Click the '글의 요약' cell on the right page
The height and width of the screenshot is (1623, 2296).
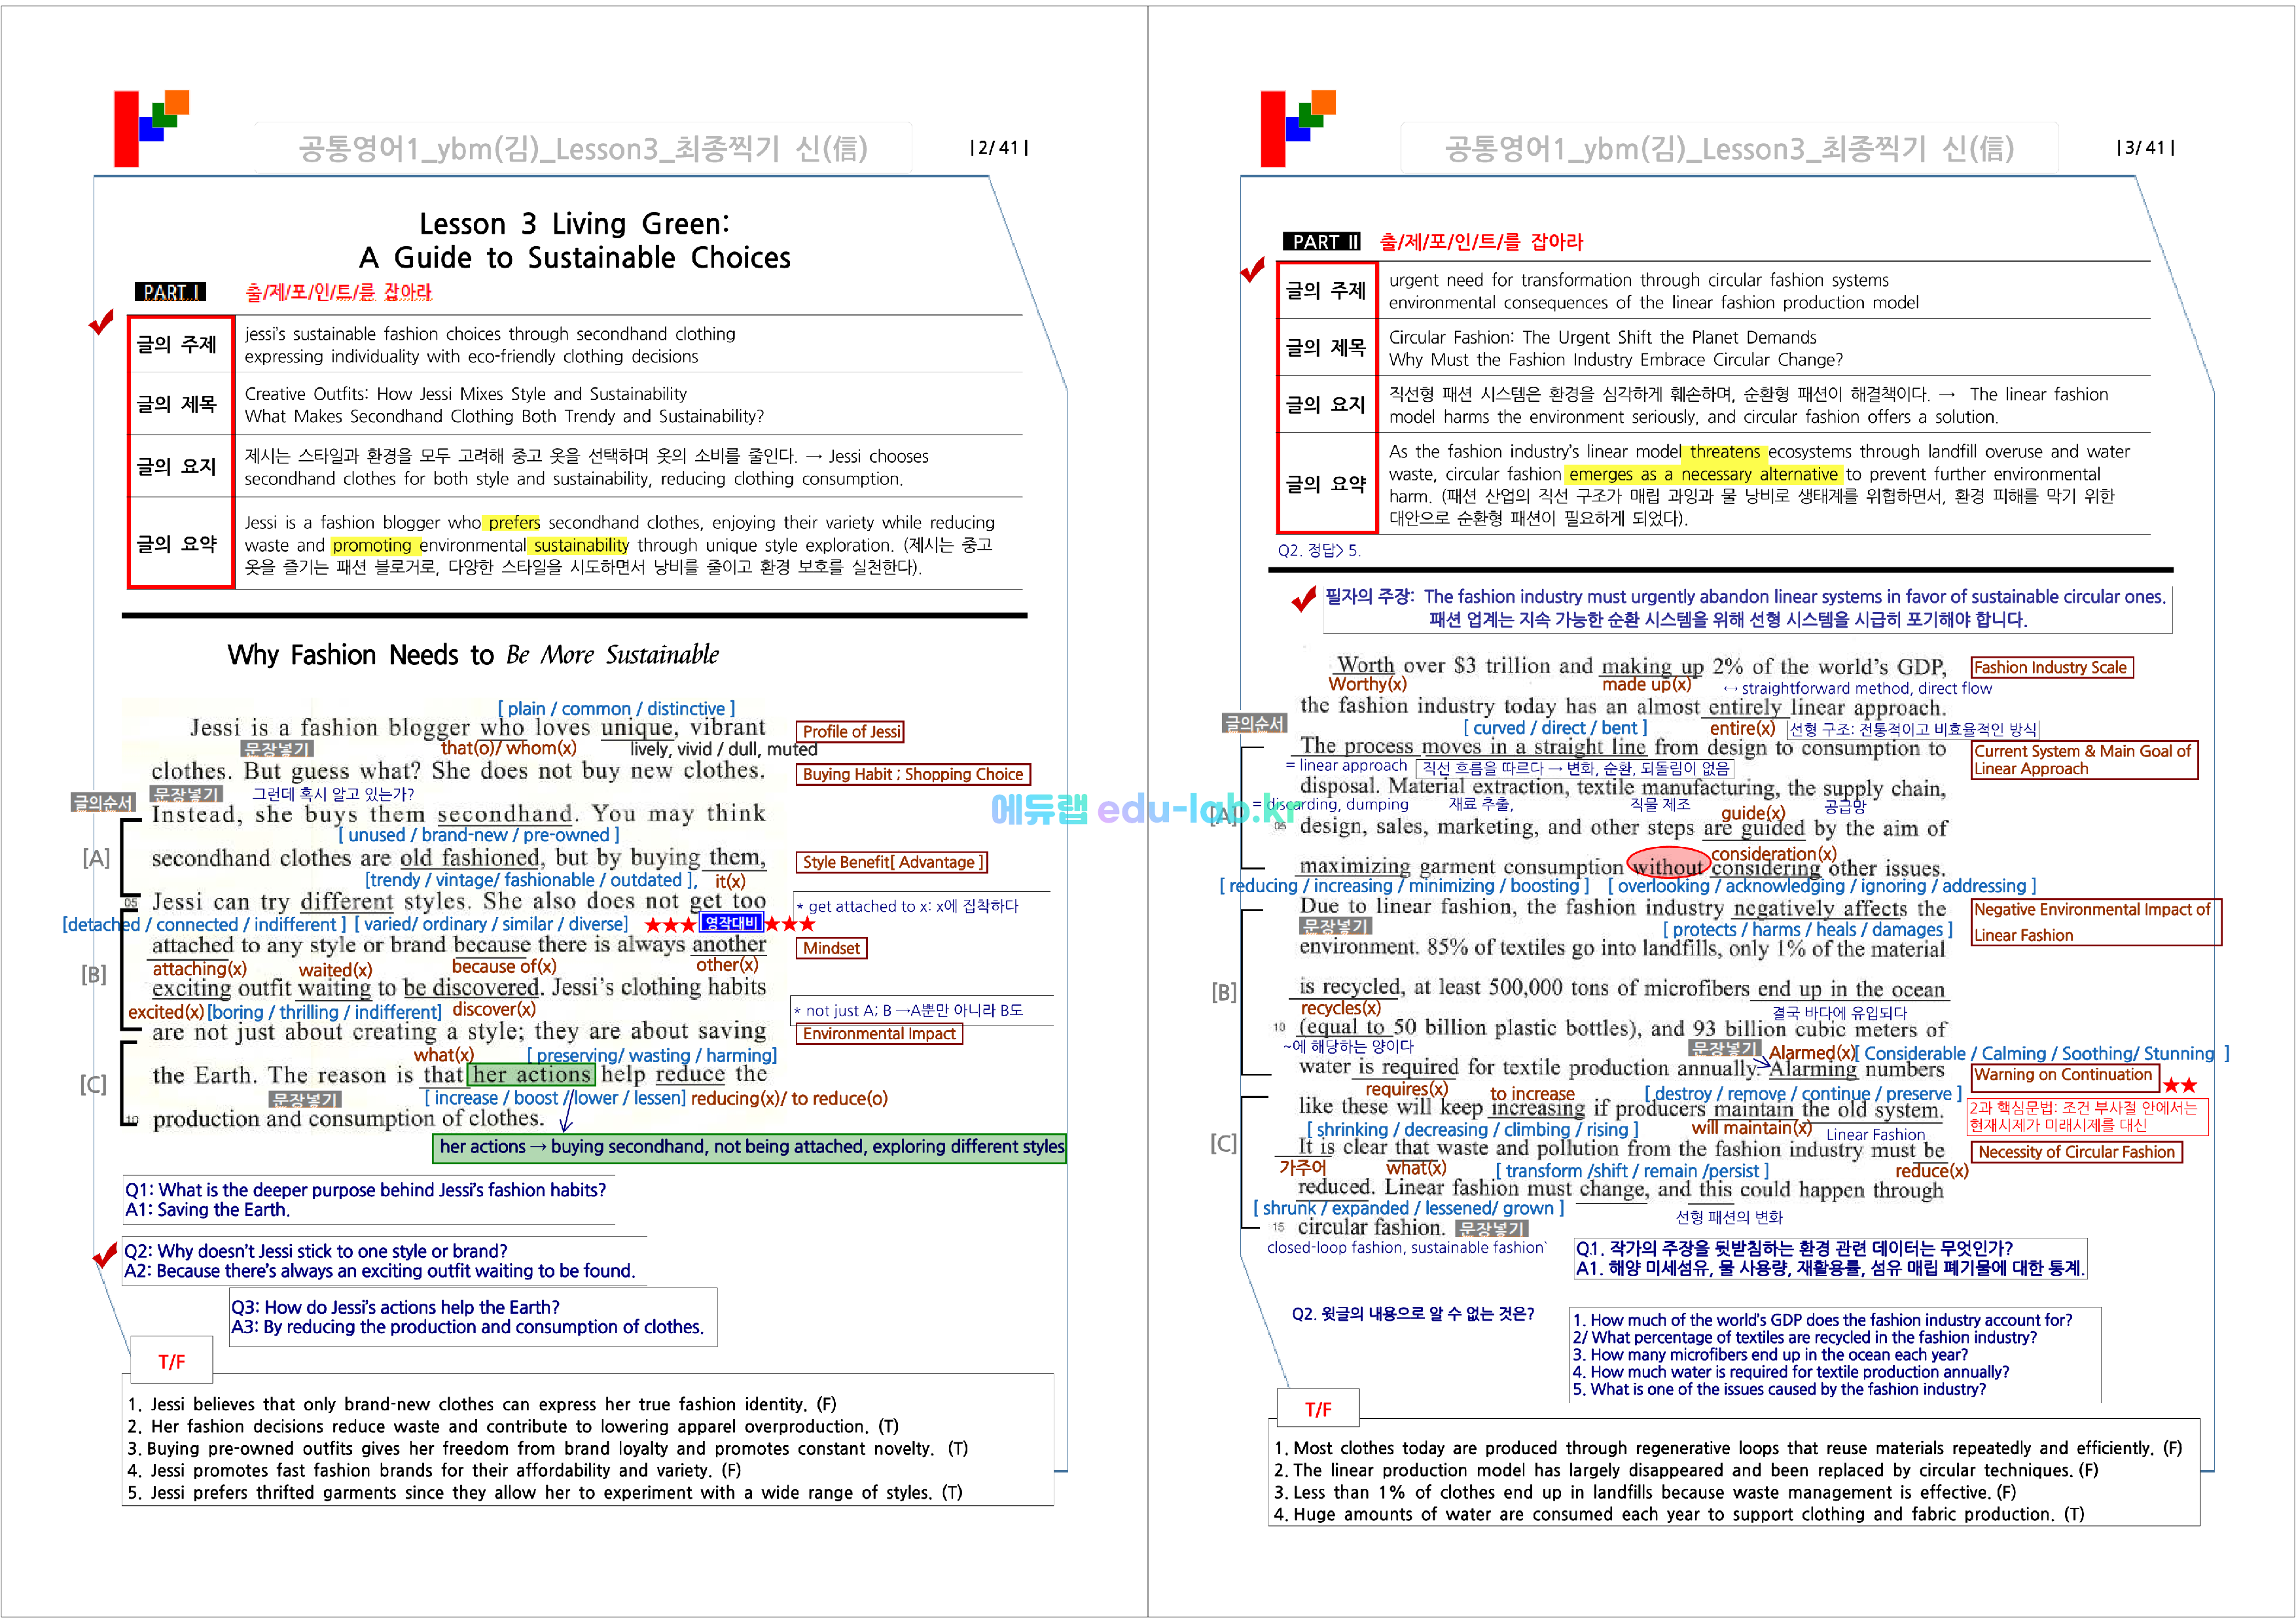point(1326,484)
